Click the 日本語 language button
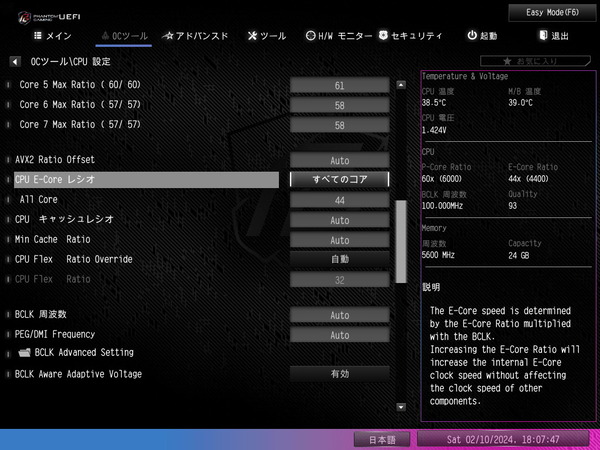Screen dimensions: 600x450 pyautogui.click(x=383, y=439)
